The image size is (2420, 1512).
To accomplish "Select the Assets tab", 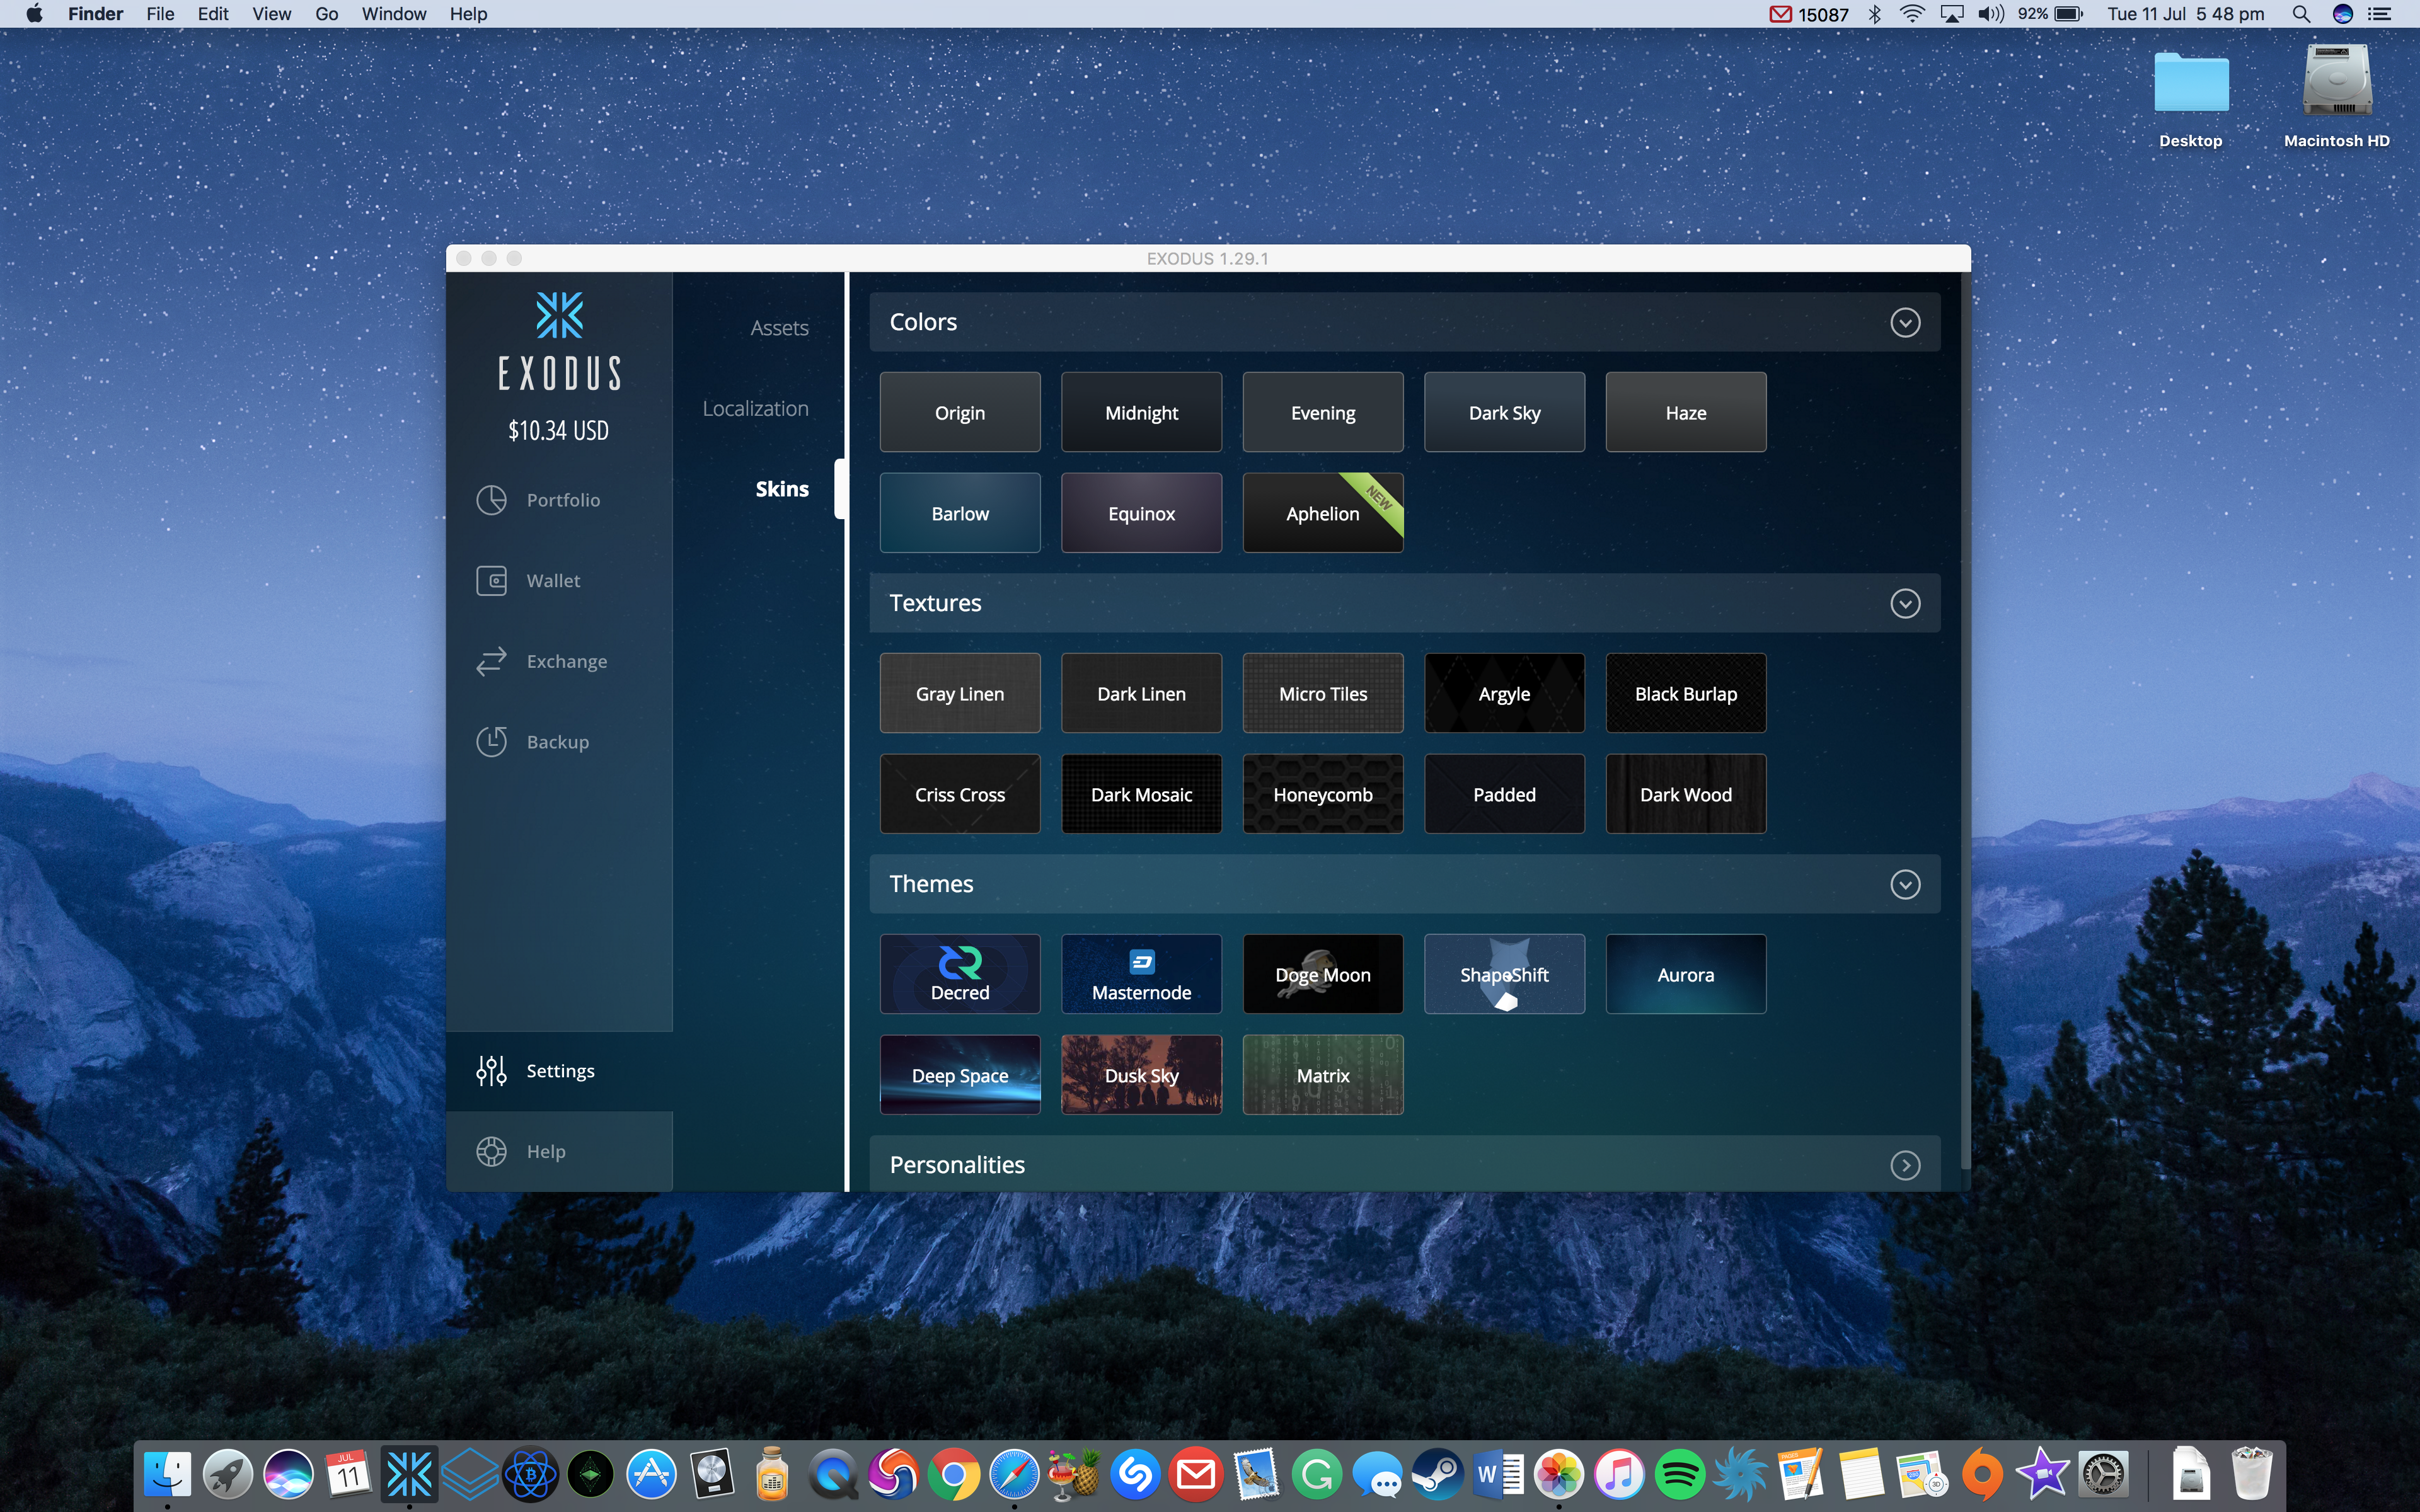I will [x=779, y=328].
